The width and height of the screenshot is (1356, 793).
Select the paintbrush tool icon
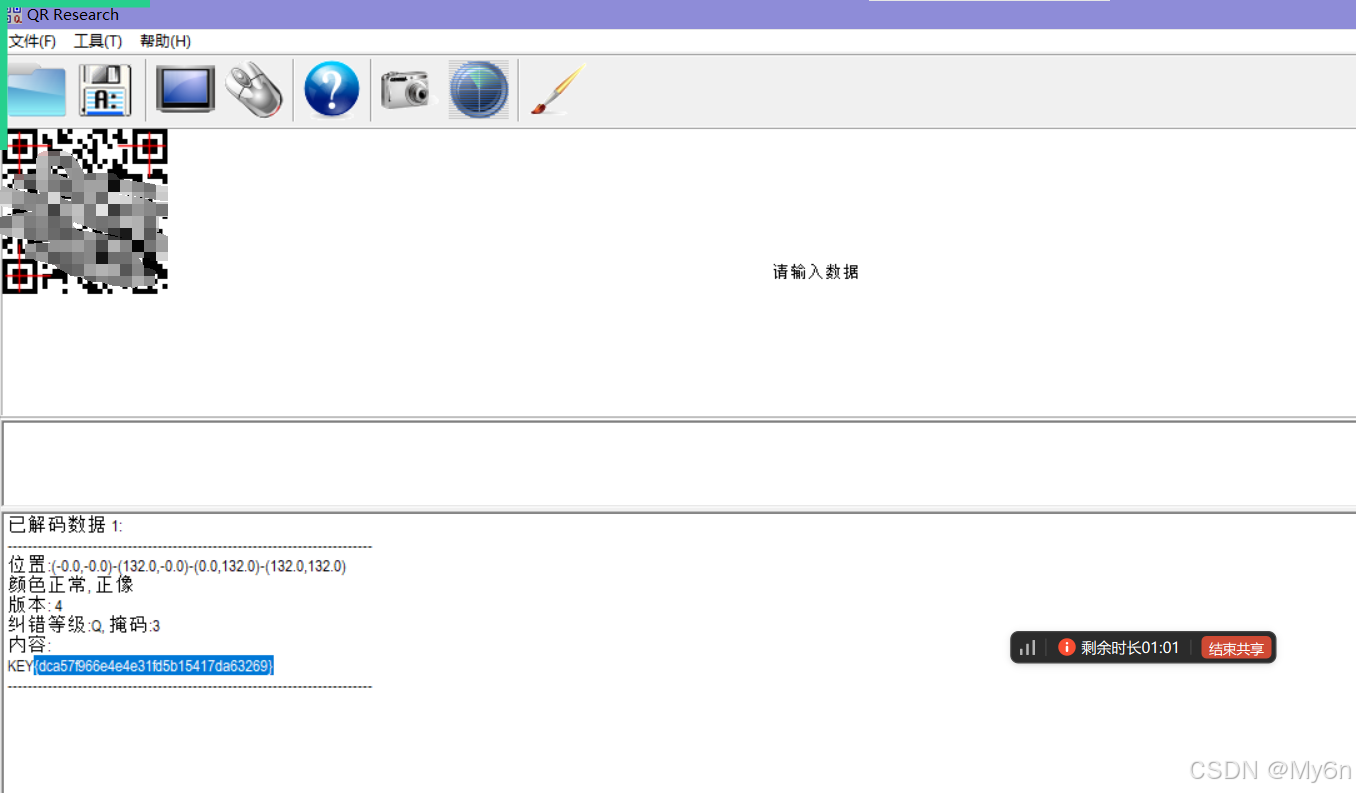tap(558, 90)
